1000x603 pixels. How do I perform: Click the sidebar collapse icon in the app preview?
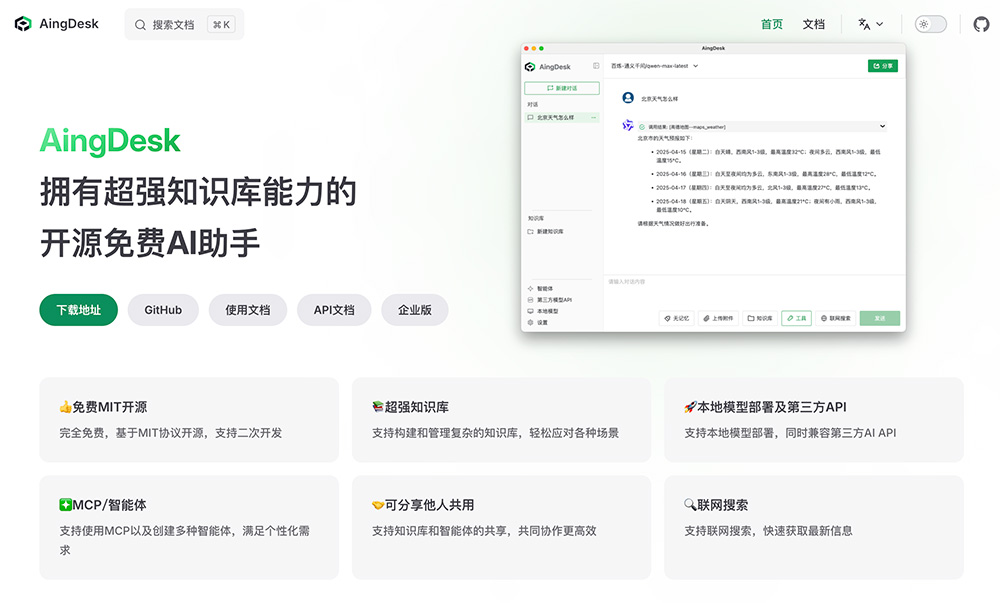[x=596, y=66]
